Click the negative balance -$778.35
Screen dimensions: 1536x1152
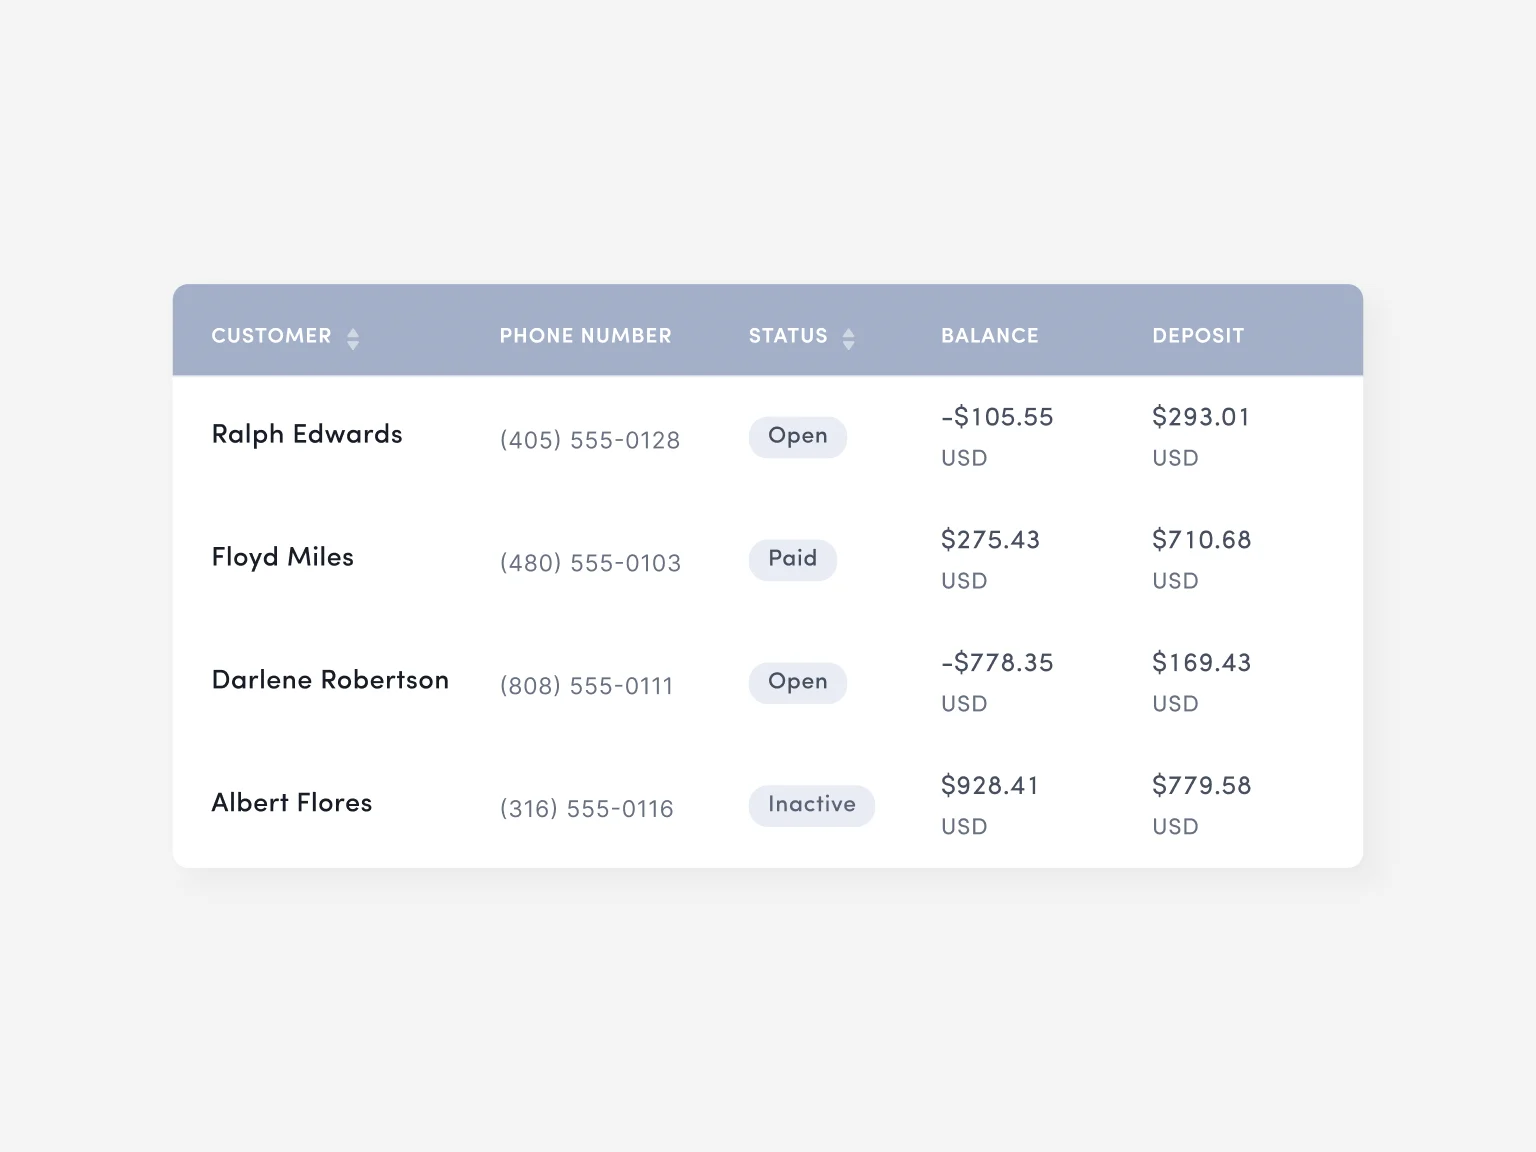tap(996, 662)
